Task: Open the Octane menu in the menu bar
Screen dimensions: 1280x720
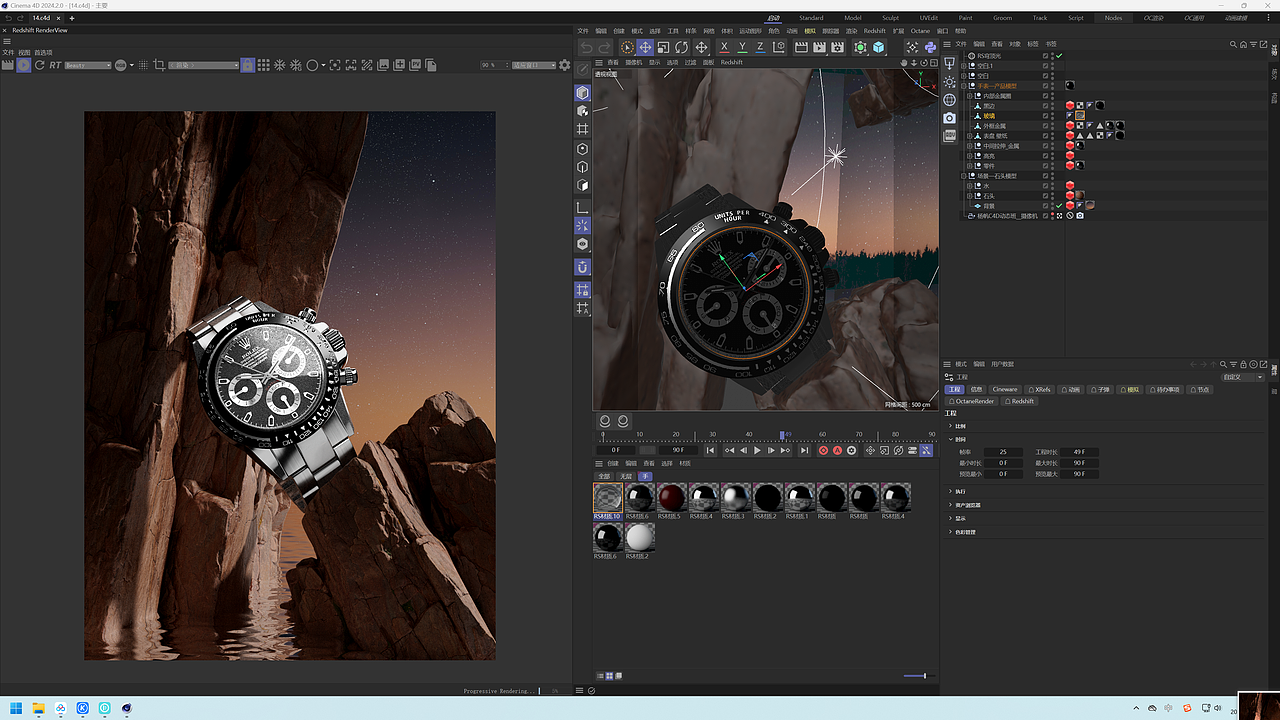Action: [920, 31]
